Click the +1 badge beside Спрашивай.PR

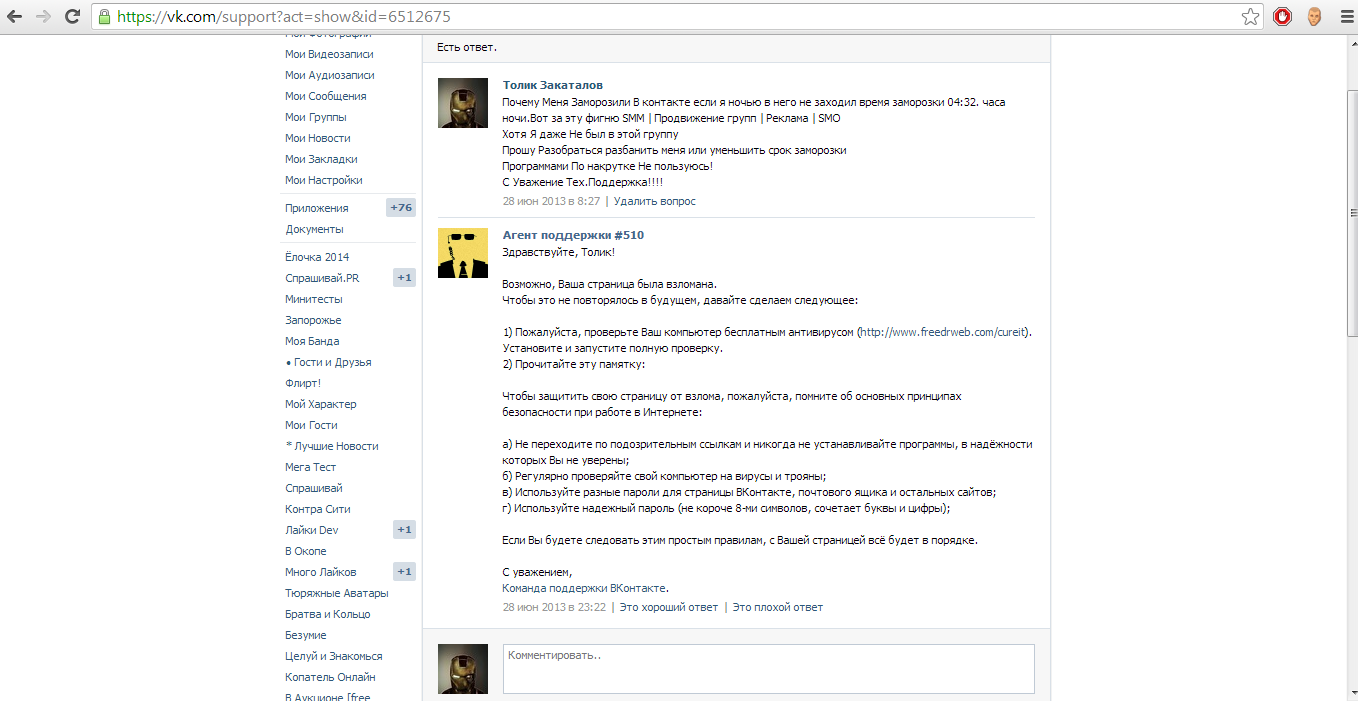(404, 278)
